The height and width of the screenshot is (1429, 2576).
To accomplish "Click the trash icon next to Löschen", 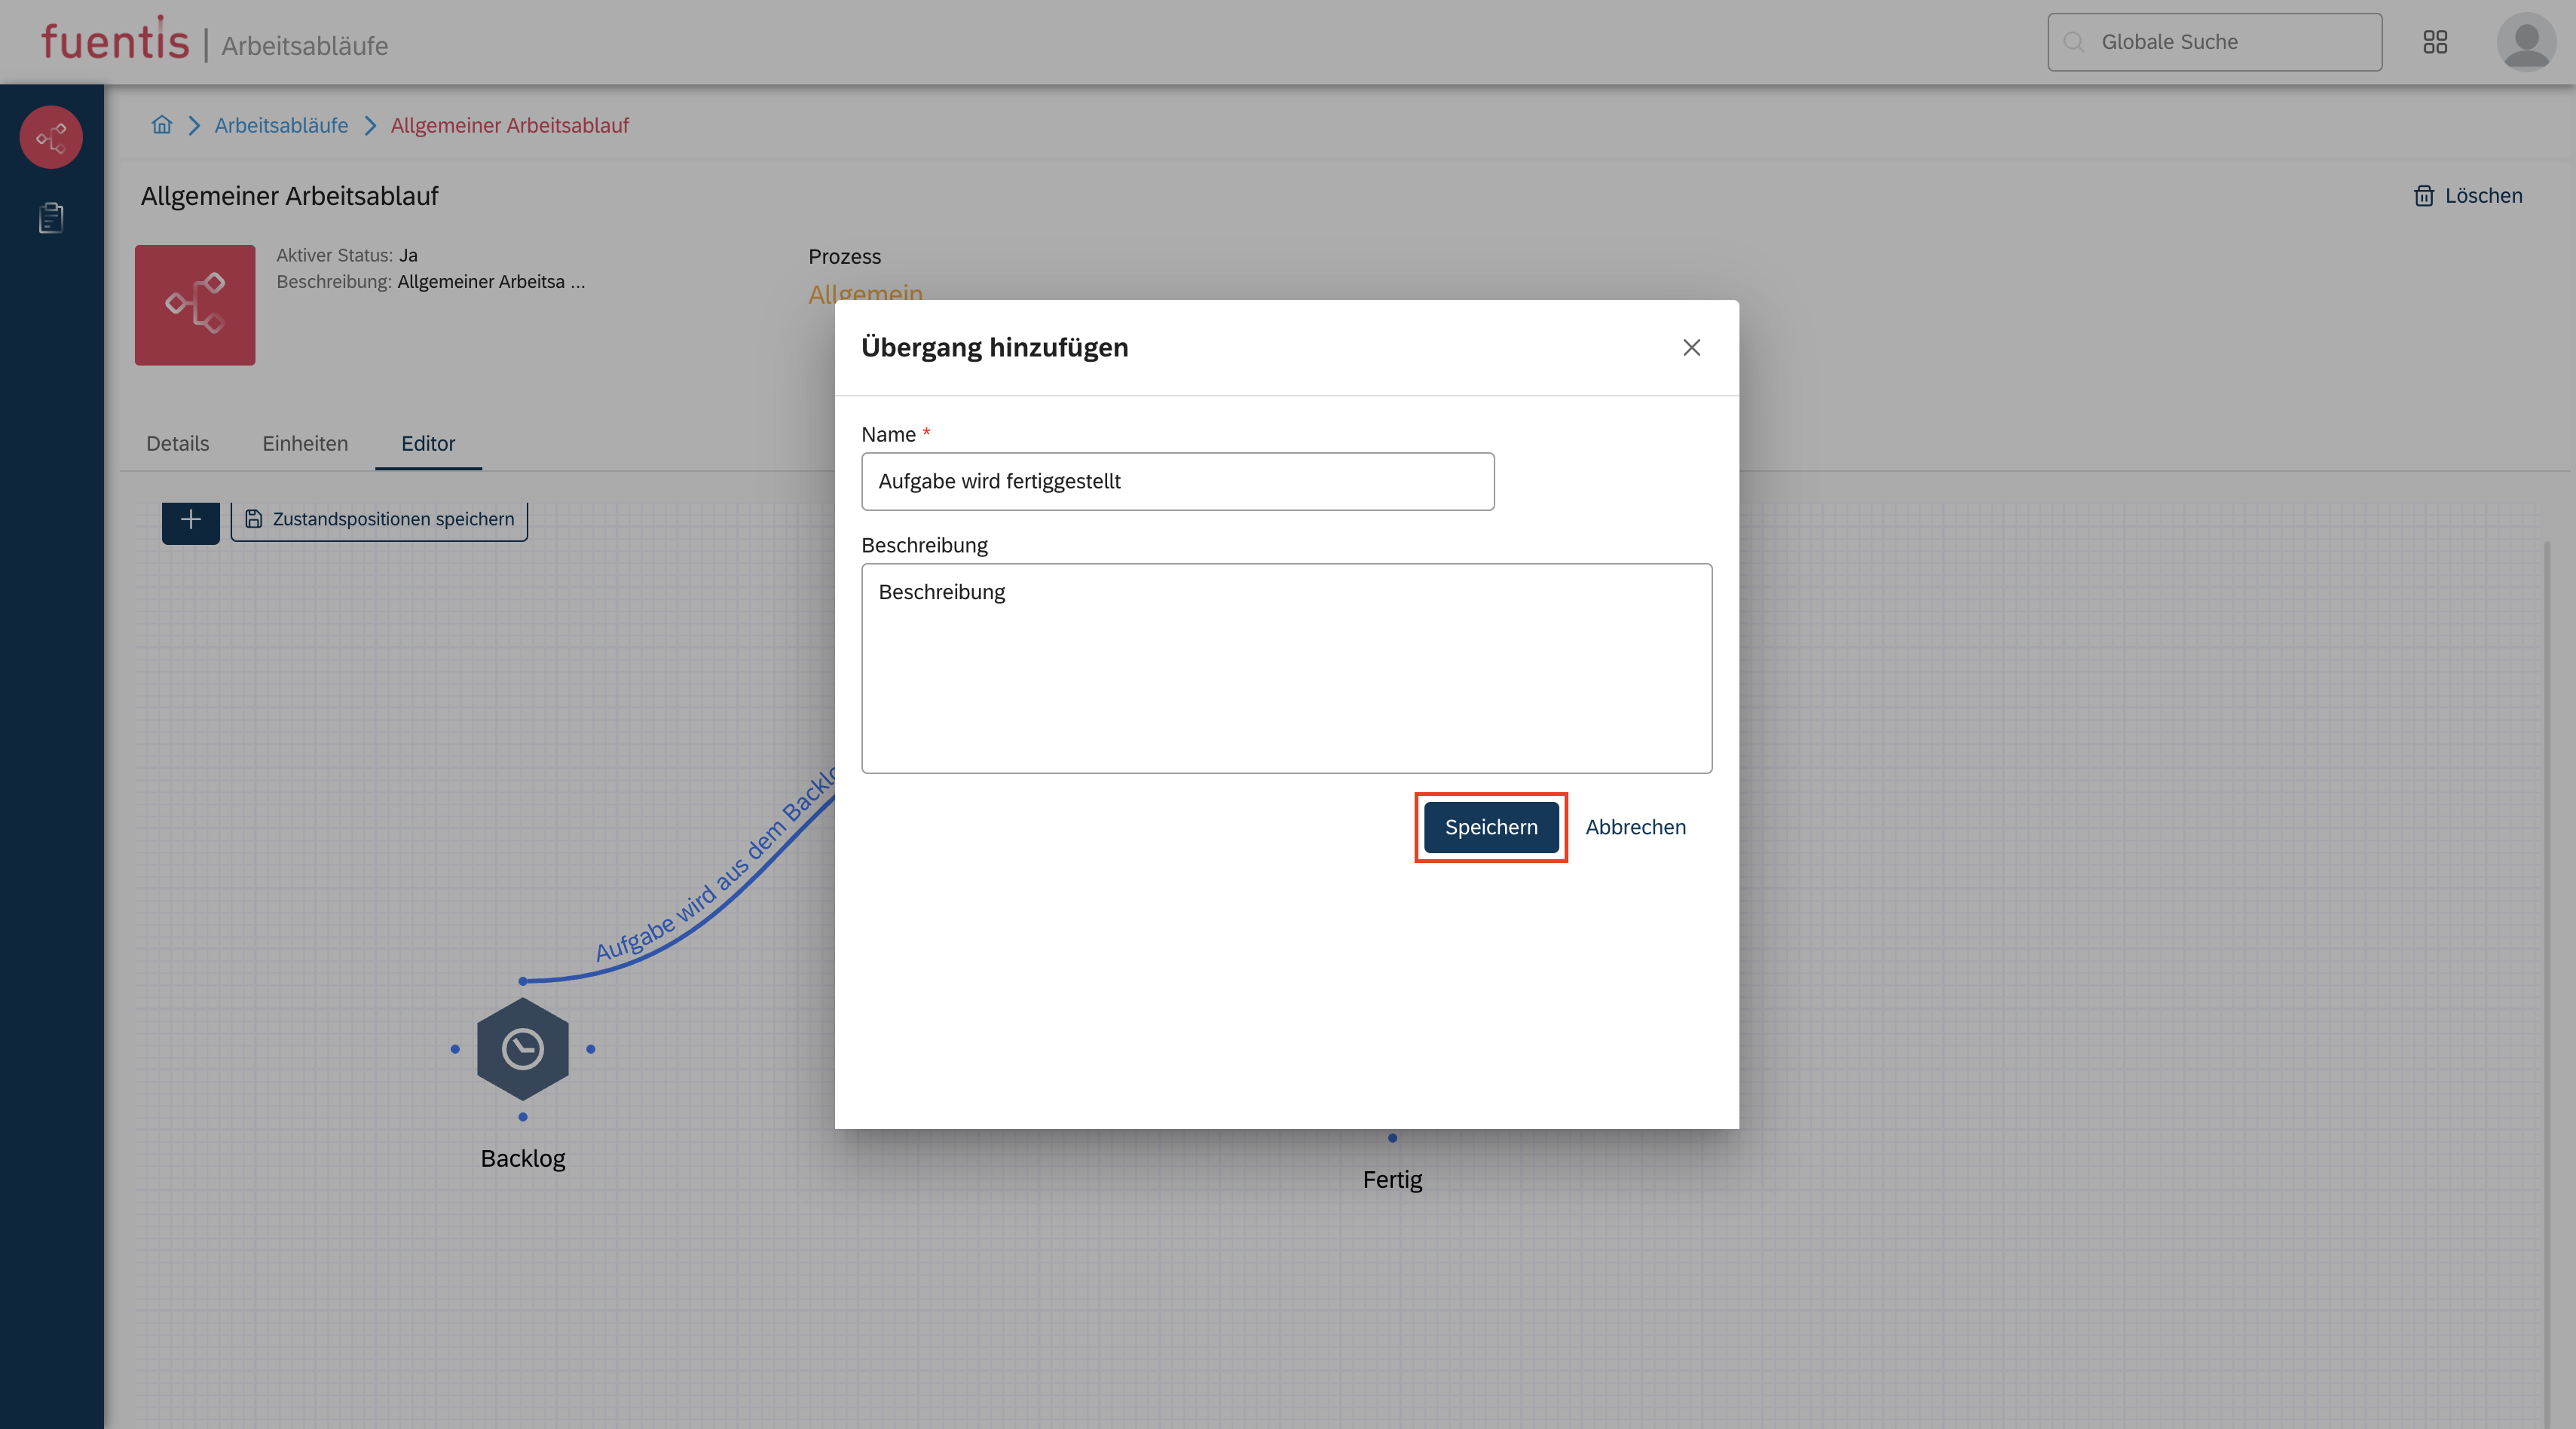I will coord(2424,196).
